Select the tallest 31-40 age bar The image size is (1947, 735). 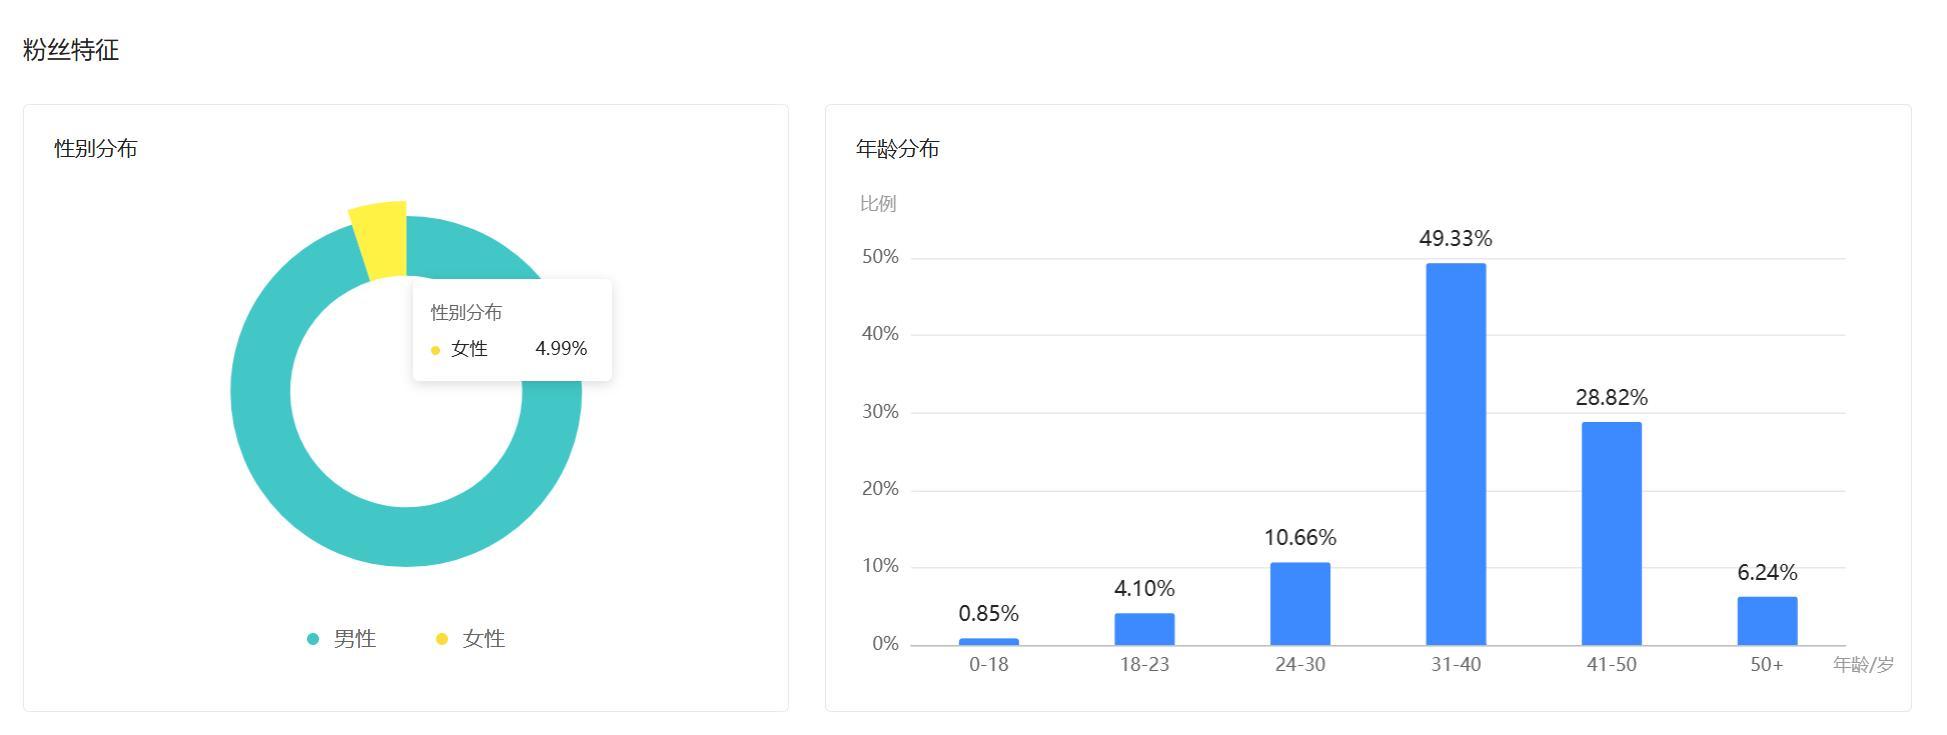tap(1455, 454)
